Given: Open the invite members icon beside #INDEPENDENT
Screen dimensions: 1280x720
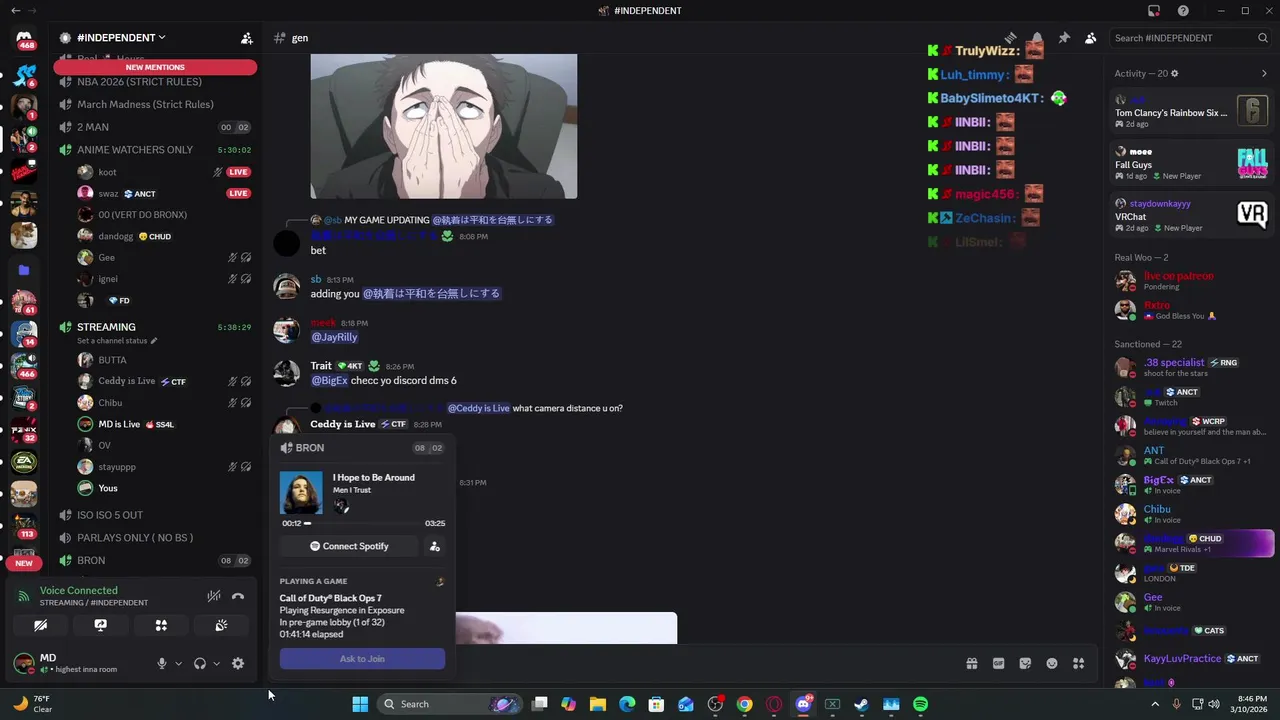Looking at the screenshot, I should [246, 38].
